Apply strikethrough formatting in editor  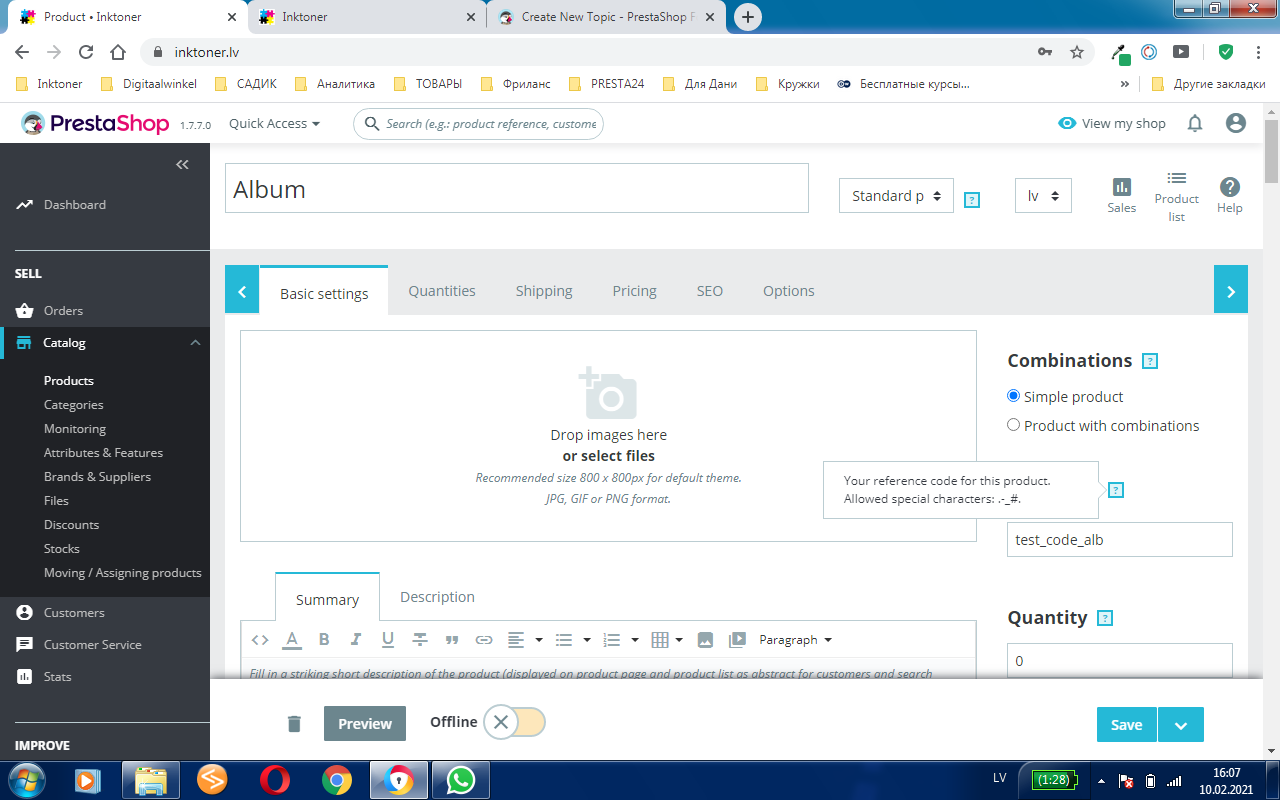click(x=420, y=640)
